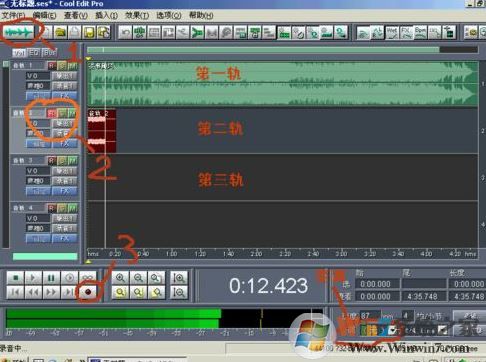This screenshot has height=362, width=486.
Task: Open the FX effects button on track 1
Action: (64, 96)
